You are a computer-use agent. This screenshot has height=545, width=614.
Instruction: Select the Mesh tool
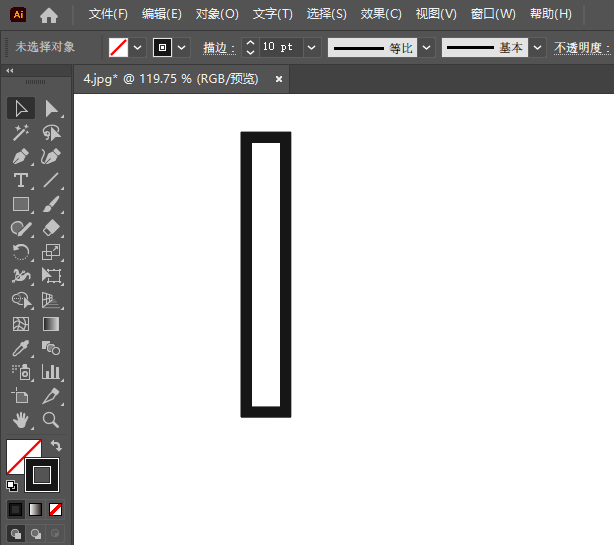[21, 324]
